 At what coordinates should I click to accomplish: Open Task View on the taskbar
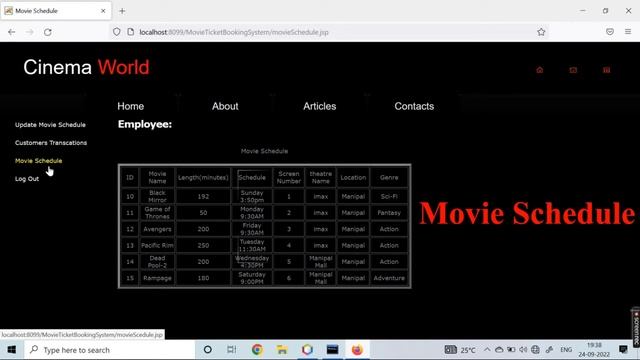tap(231, 350)
